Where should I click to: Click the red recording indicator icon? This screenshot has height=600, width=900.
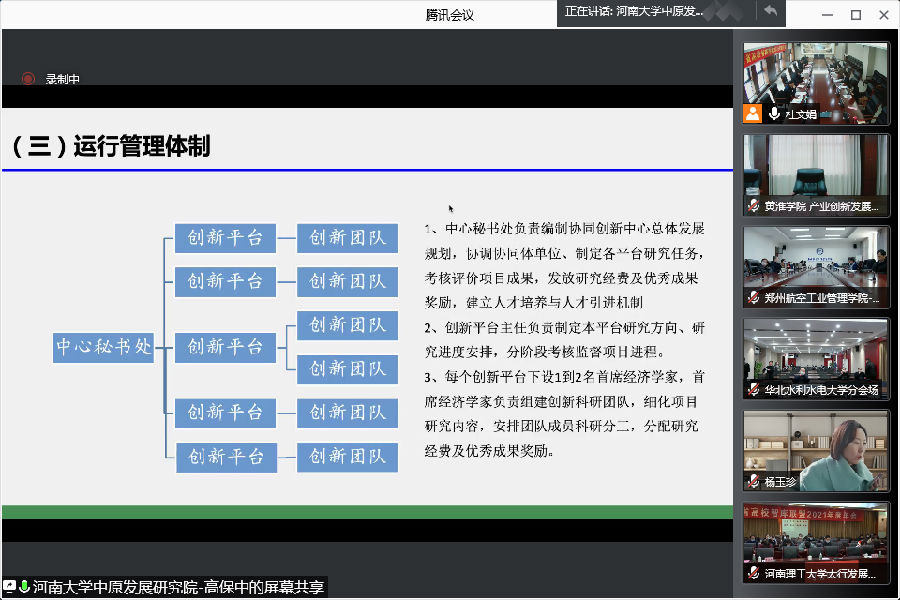tap(28, 79)
